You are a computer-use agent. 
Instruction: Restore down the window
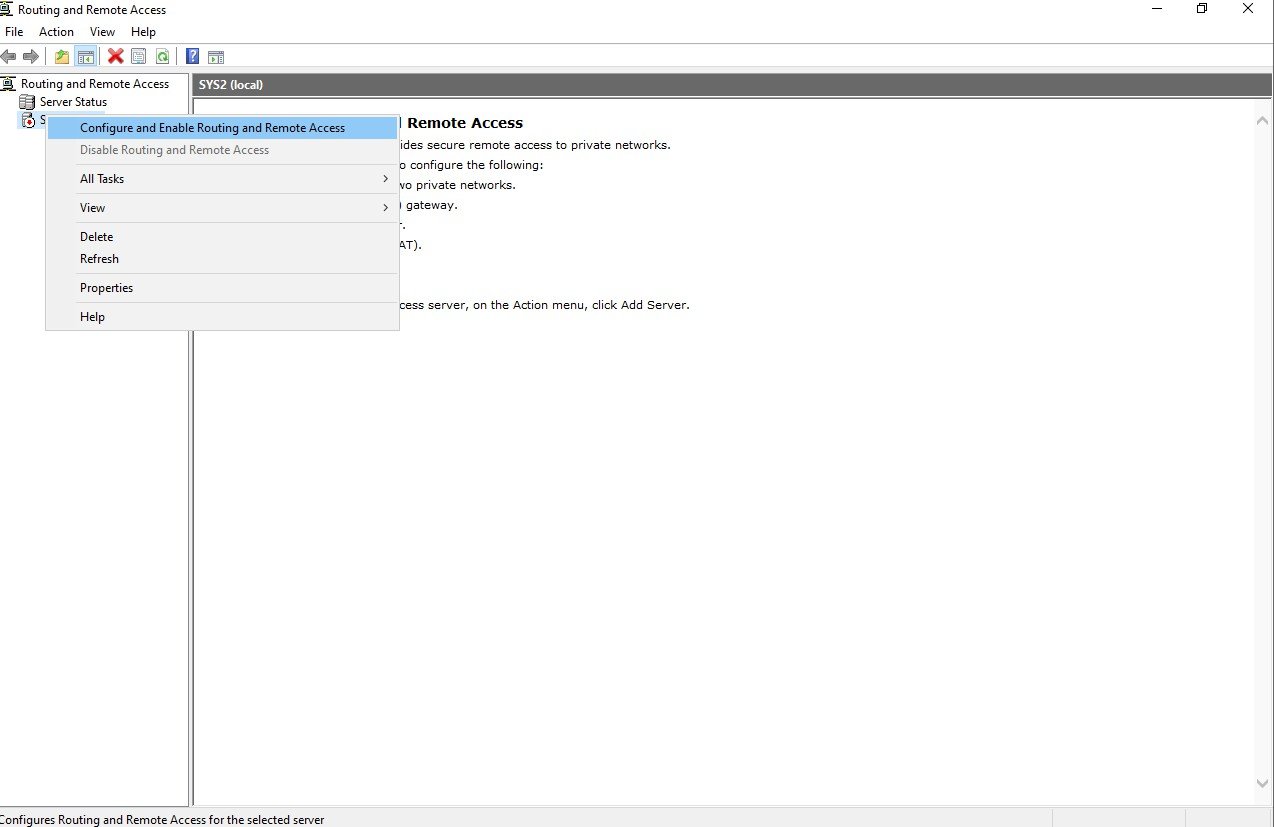[1202, 9]
